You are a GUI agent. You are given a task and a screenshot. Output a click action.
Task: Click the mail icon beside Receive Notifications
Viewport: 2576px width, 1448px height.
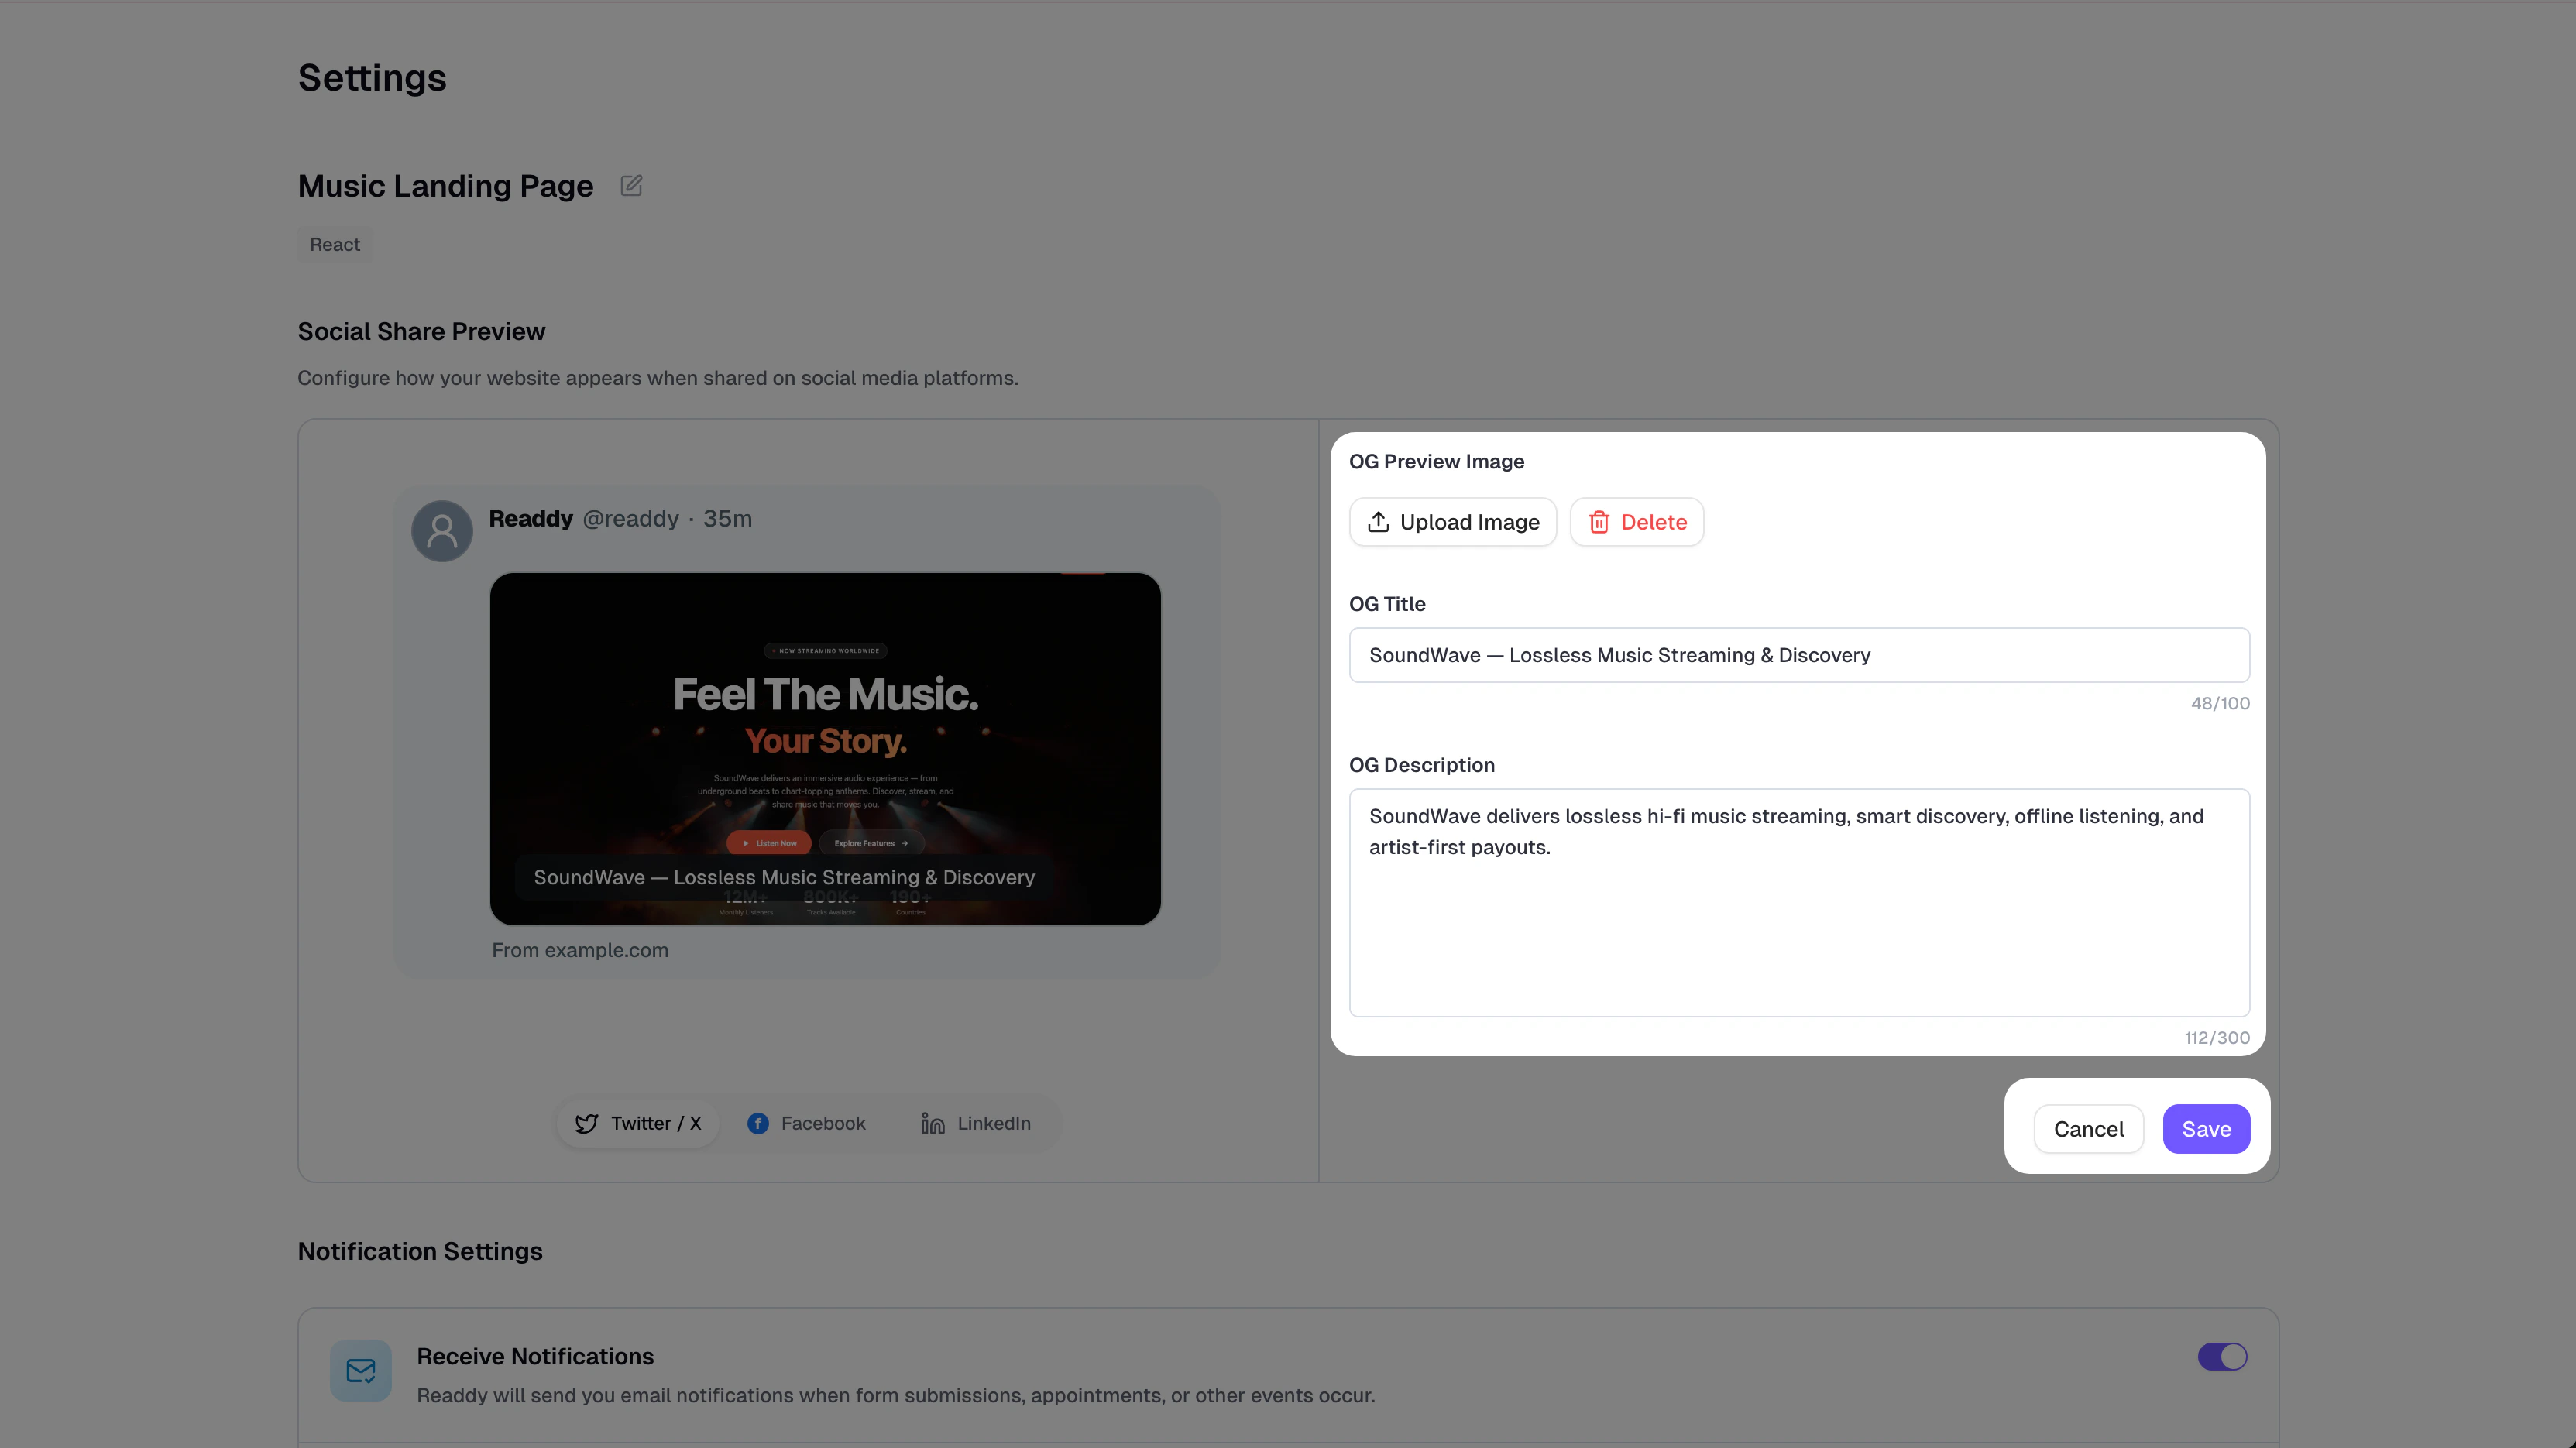pyautogui.click(x=361, y=1371)
